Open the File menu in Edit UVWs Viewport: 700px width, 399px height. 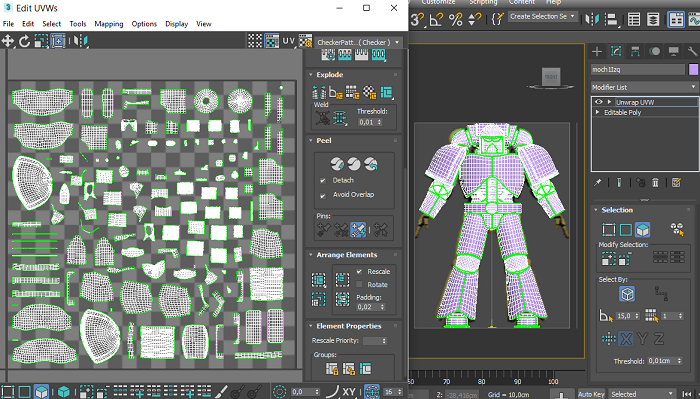coord(8,24)
